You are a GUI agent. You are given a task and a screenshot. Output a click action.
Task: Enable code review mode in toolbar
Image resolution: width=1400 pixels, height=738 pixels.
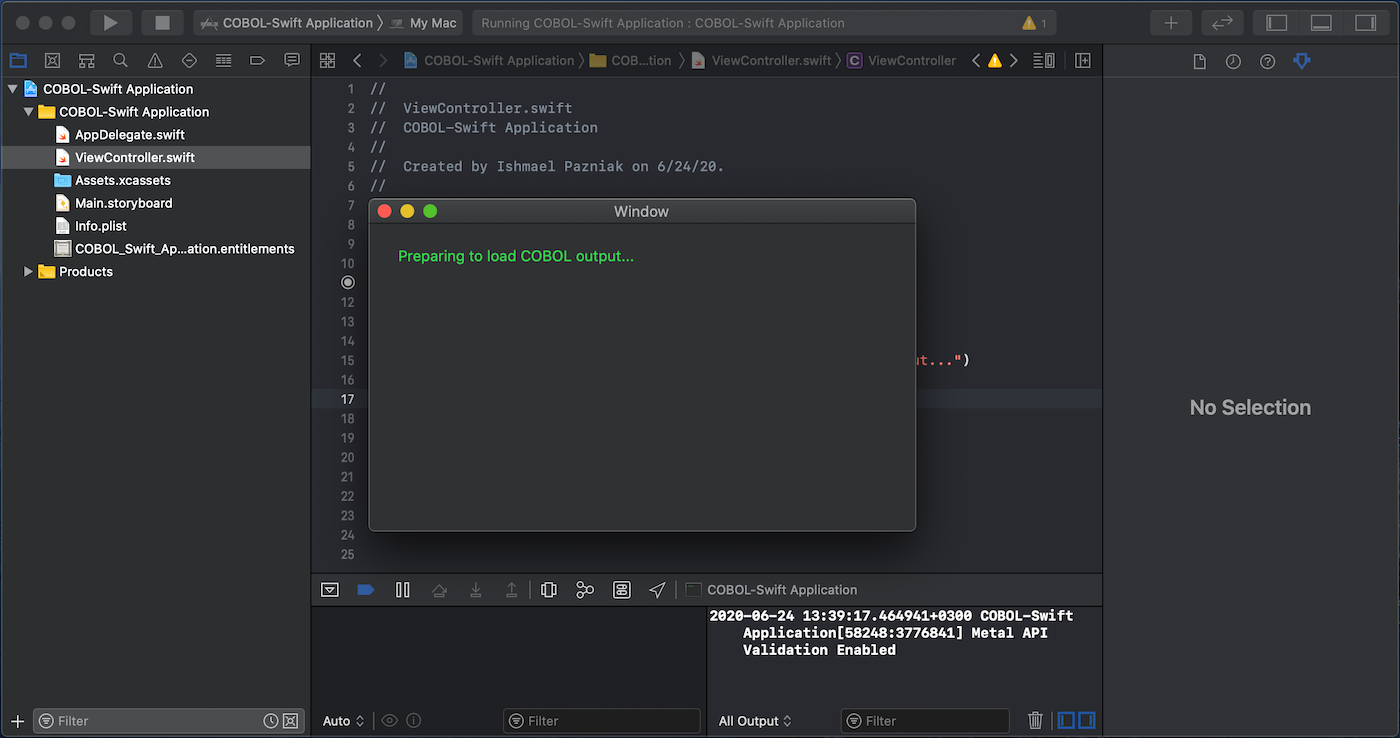1222,22
